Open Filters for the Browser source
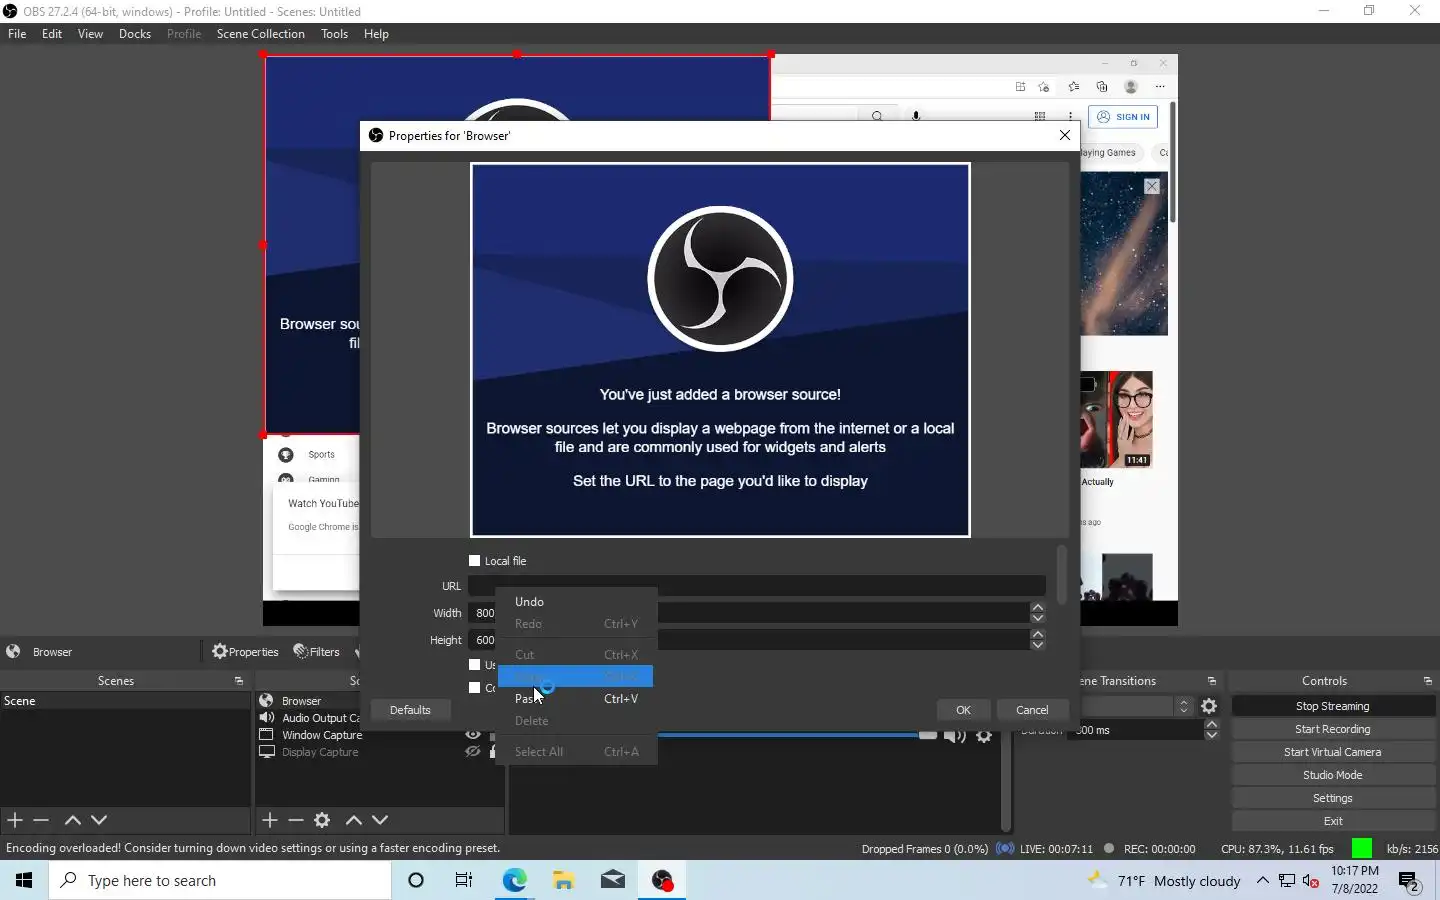The width and height of the screenshot is (1440, 900). [x=316, y=652]
